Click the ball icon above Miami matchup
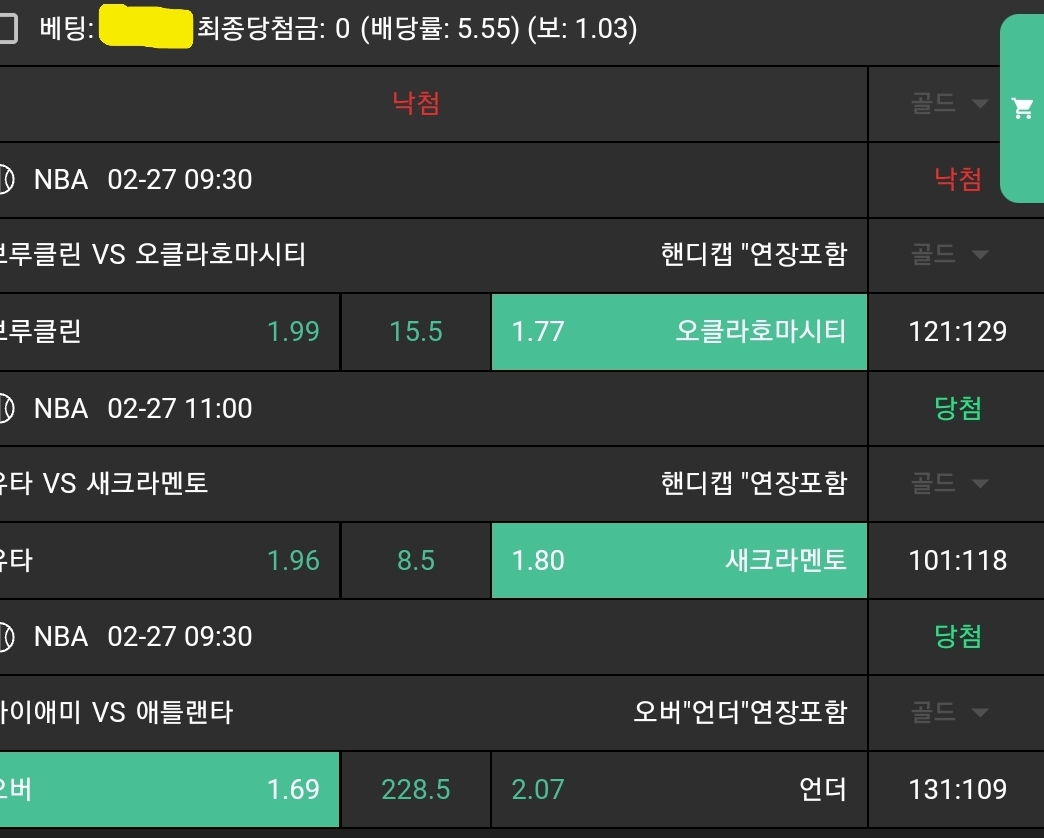 point(6,636)
